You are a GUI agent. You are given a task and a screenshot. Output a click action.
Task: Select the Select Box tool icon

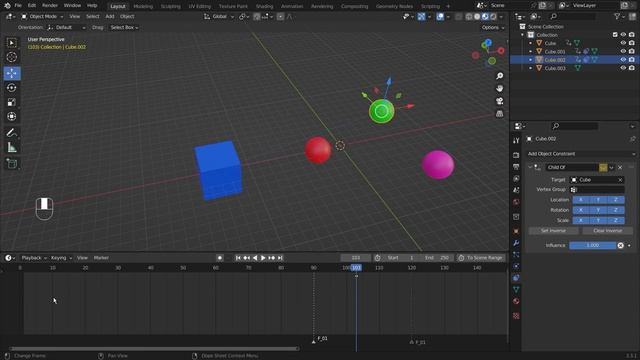(12, 42)
